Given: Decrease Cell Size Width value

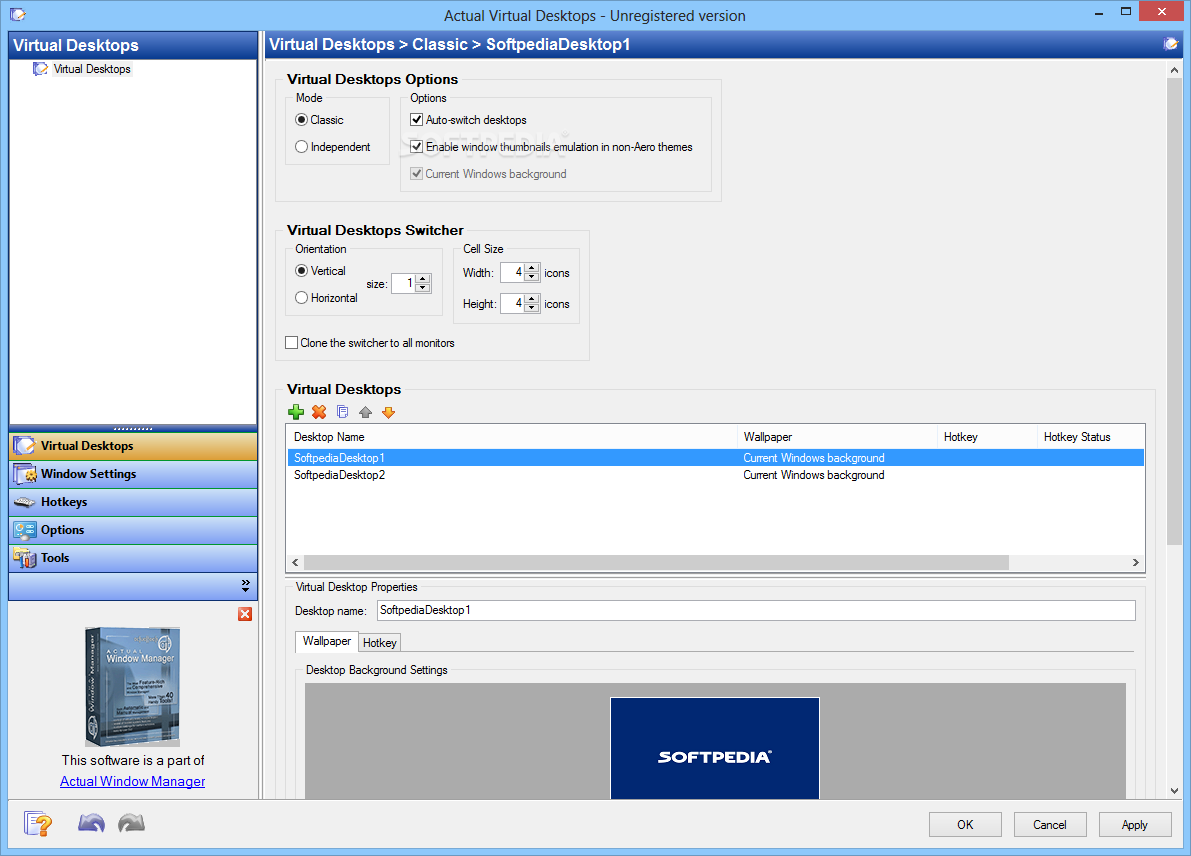Looking at the screenshot, I should pos(532,276).
